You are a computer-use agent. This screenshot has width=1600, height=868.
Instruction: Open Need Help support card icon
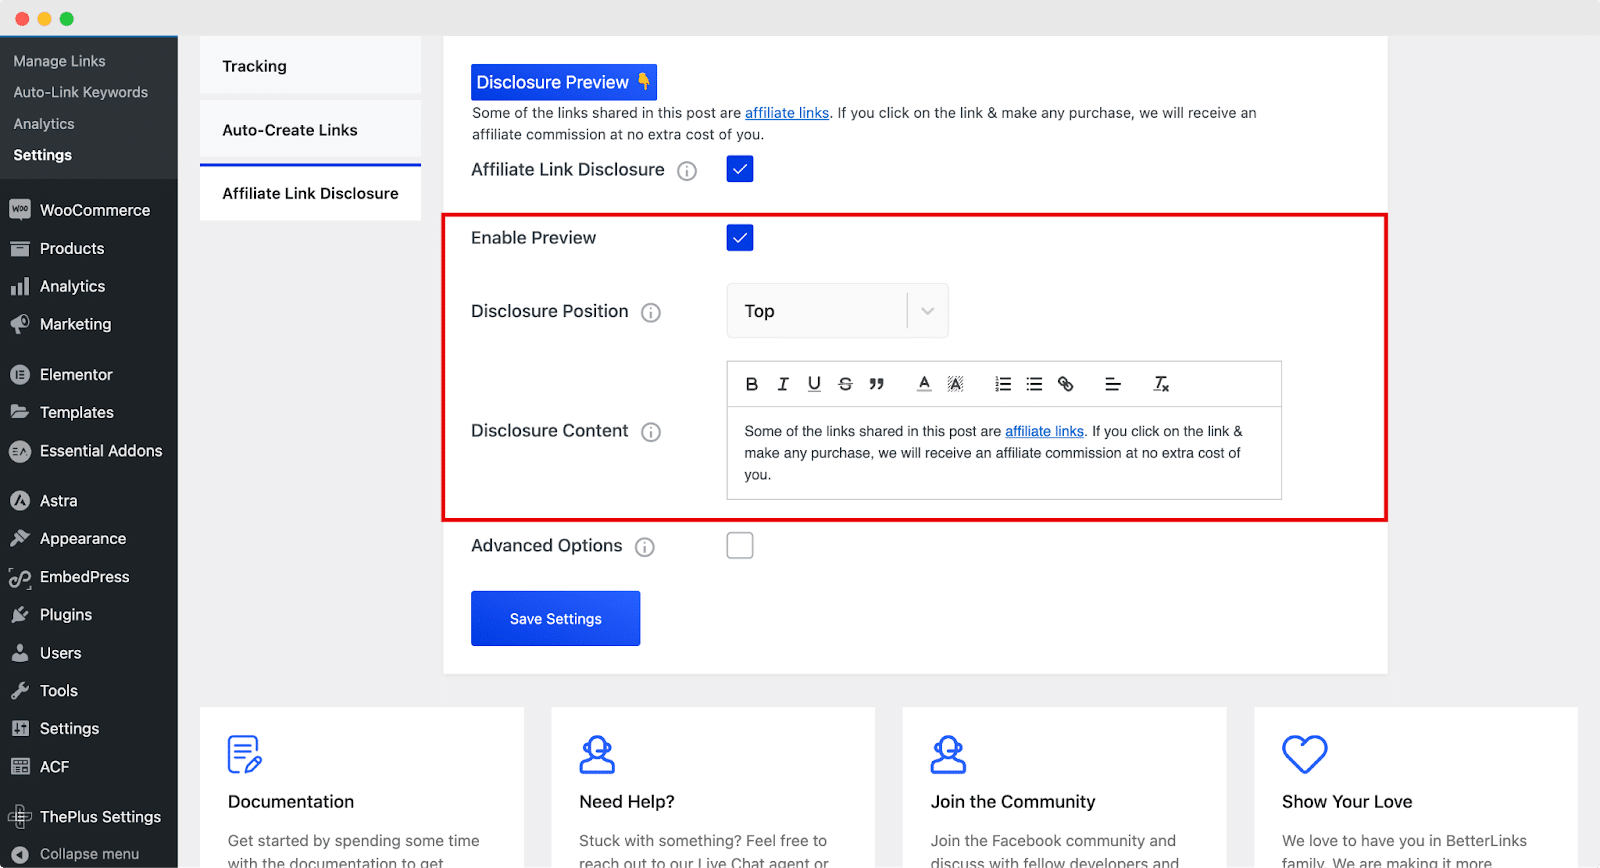pyautogui.click(x=597, y=755)
